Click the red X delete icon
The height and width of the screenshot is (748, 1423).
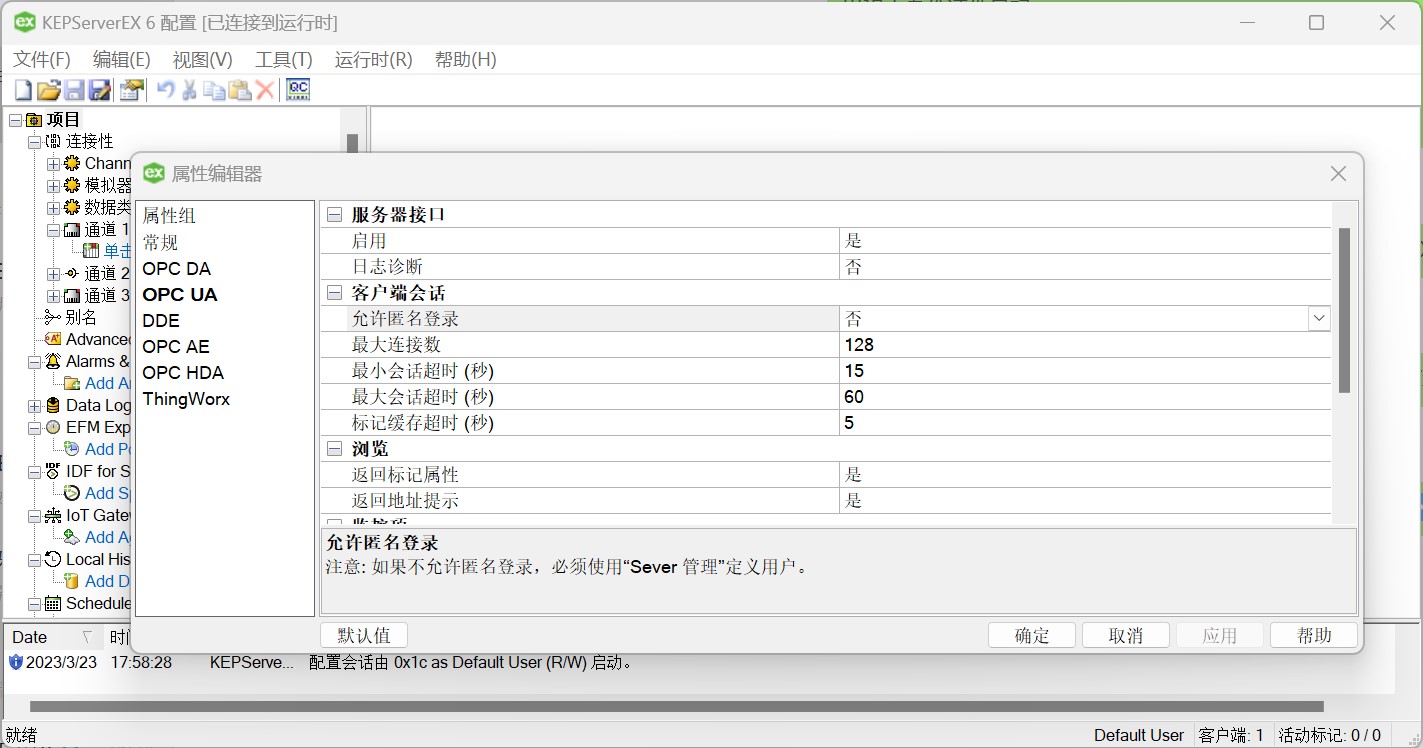point(263,89)
